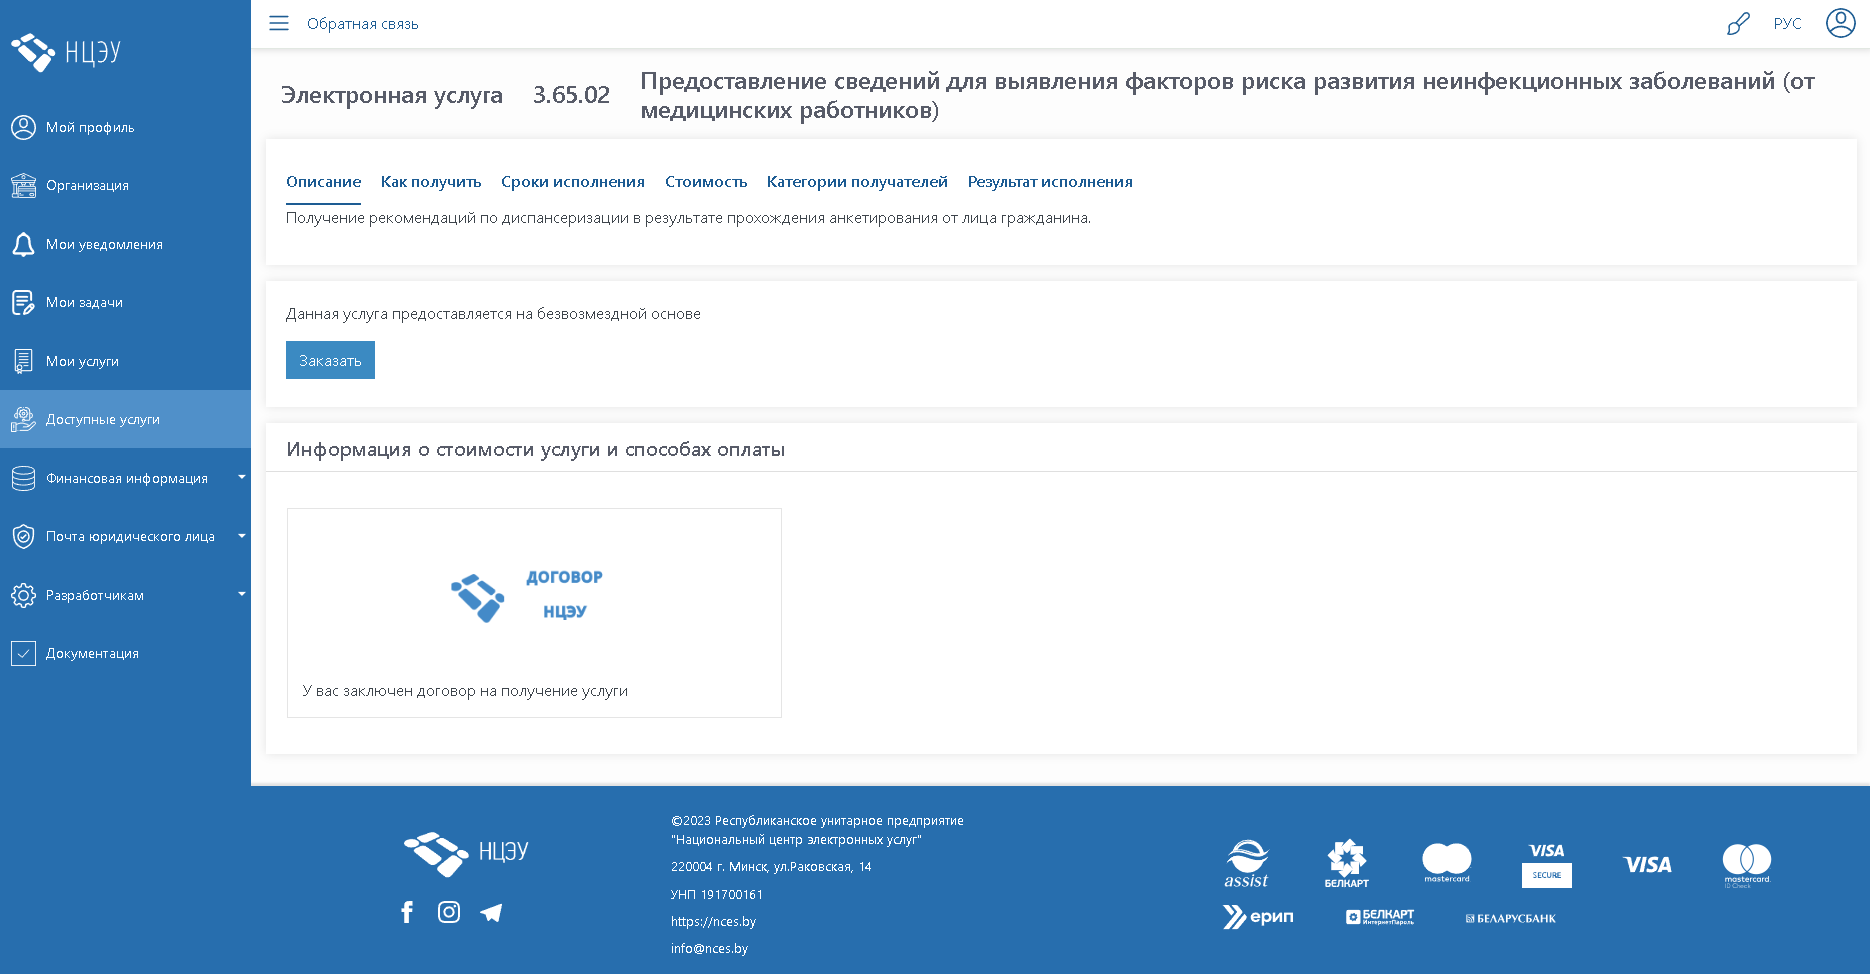Image resolution: width=1870 pixels, height=974 pixels.
Task: Expand the Разработчикам submenu arrow
Action: (241, 595)
